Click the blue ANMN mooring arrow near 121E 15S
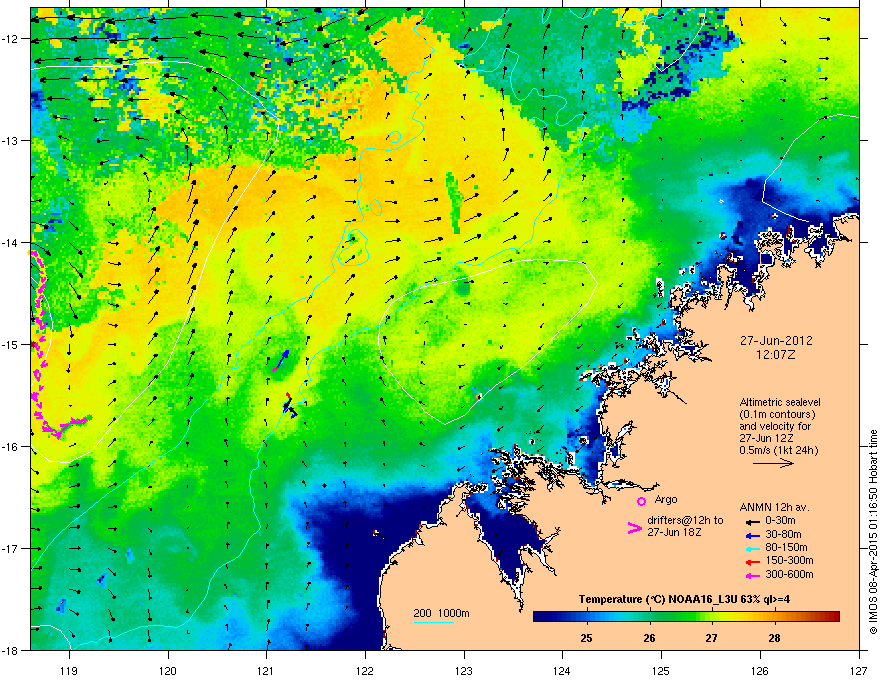880x680 pixels. (x=283, y=358)
